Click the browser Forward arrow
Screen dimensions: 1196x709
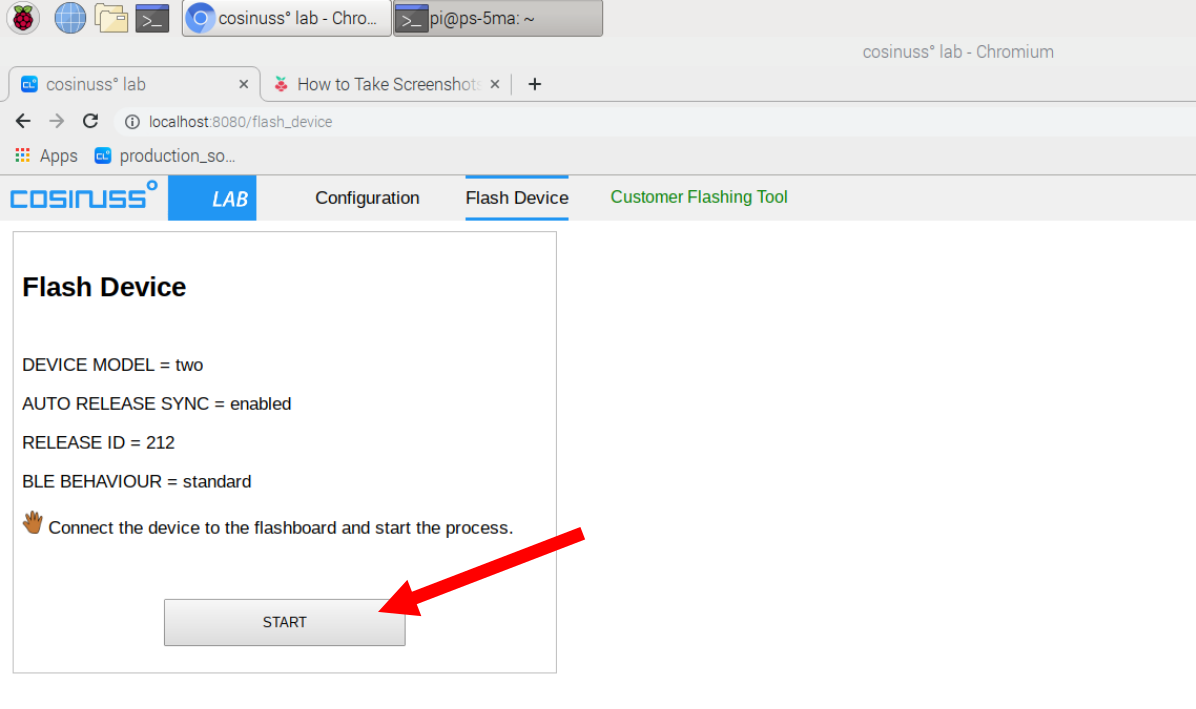pos(57,121)
